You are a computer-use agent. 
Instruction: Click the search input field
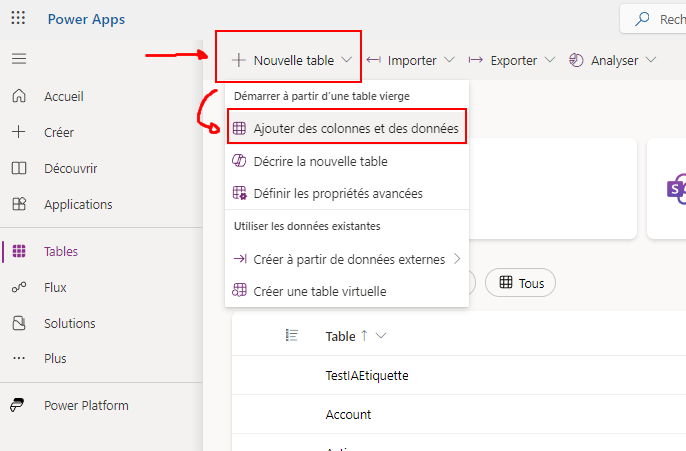[654, 19]
